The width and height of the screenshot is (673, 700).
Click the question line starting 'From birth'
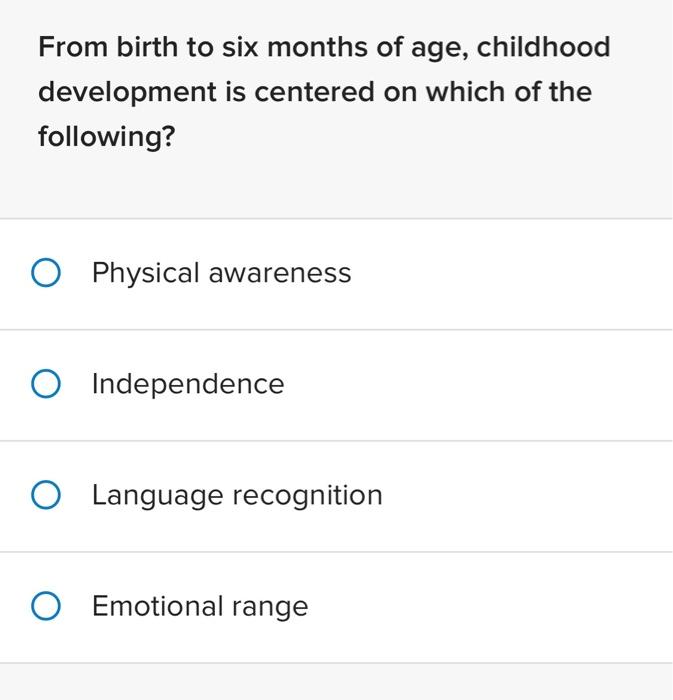coord(323,48)
